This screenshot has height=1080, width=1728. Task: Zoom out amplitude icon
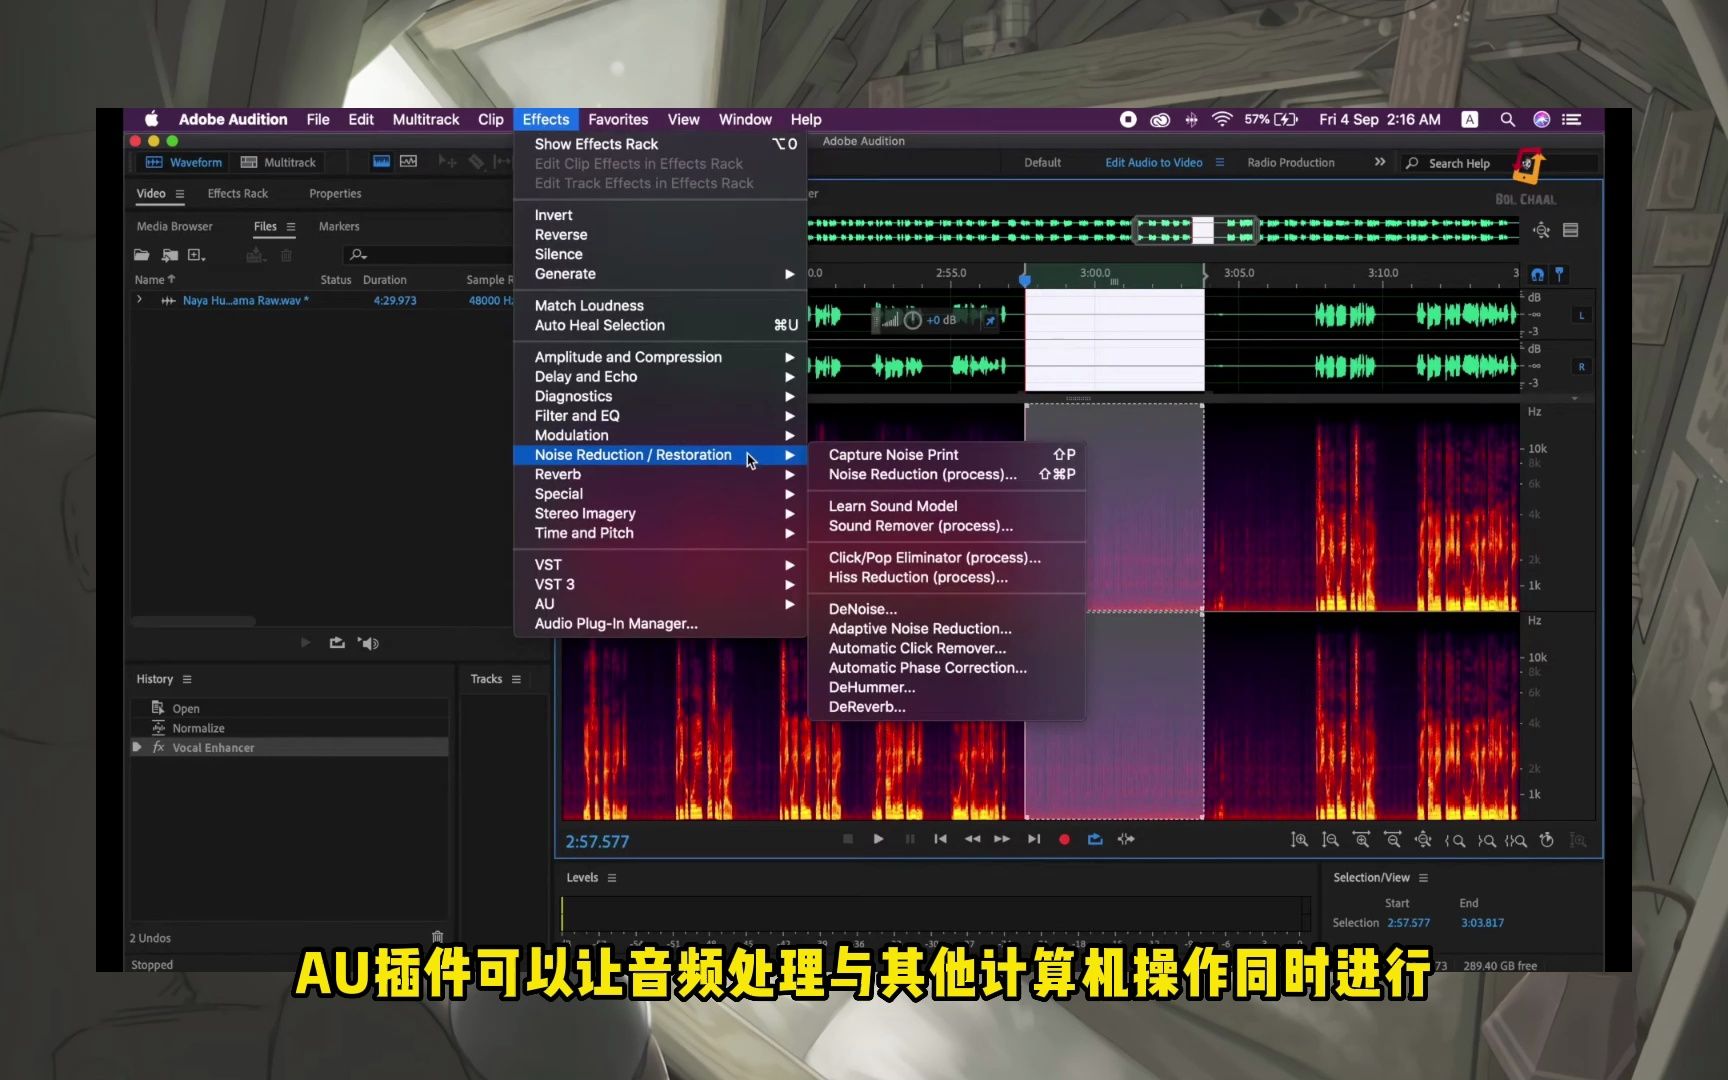(1330, 840)
